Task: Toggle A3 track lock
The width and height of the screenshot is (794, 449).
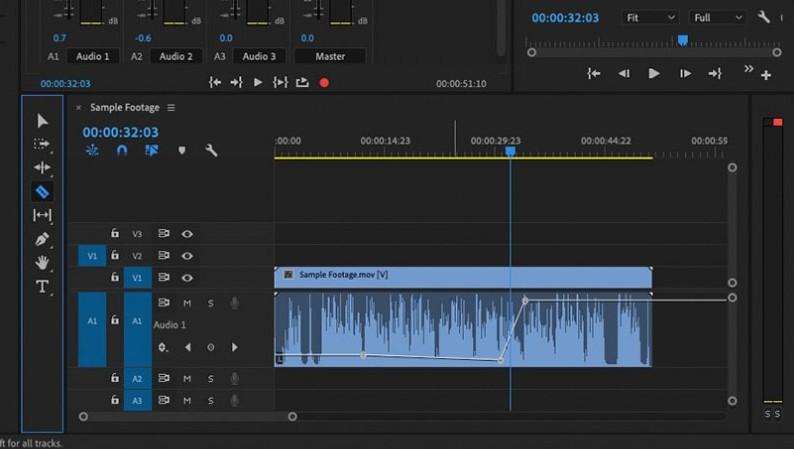Action: pos(115,400)
